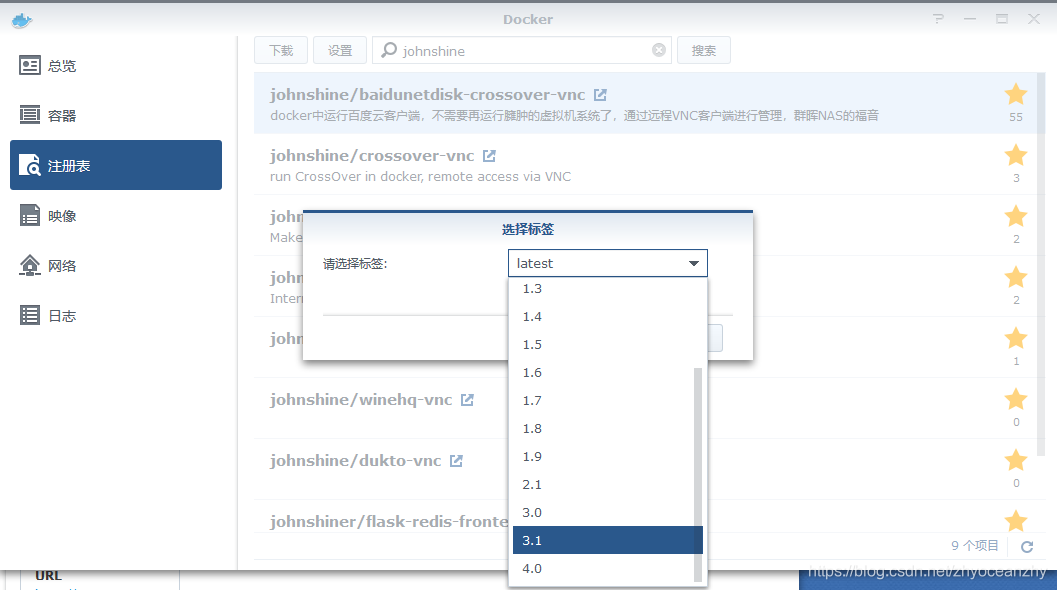Click the star with 55 count
The width and height of the screenshot is (1057, 590).
tap(1016, 94)
